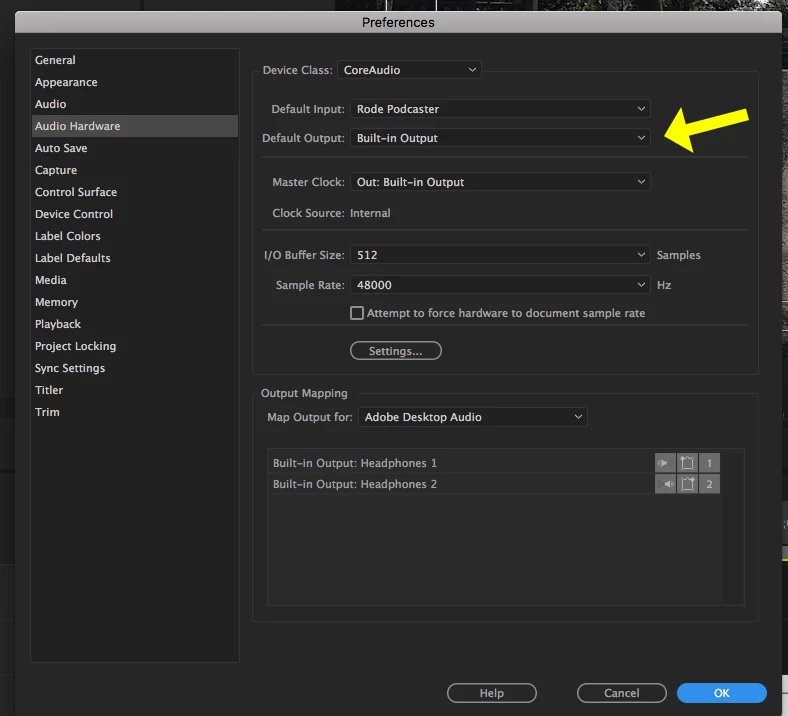Click channel 1 icon for Headphones 1
This screenshot has width=788, height=716.
pos(709,463)
